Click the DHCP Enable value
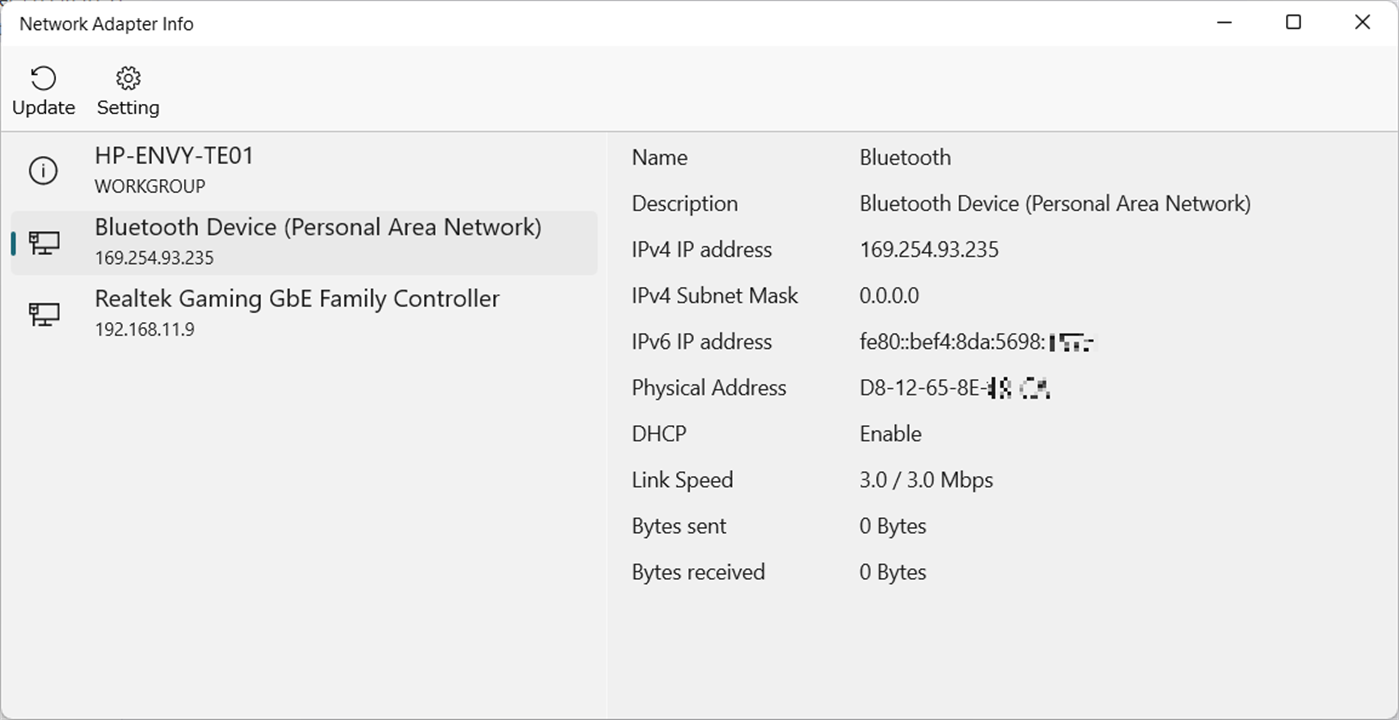 tap(889, 433)
